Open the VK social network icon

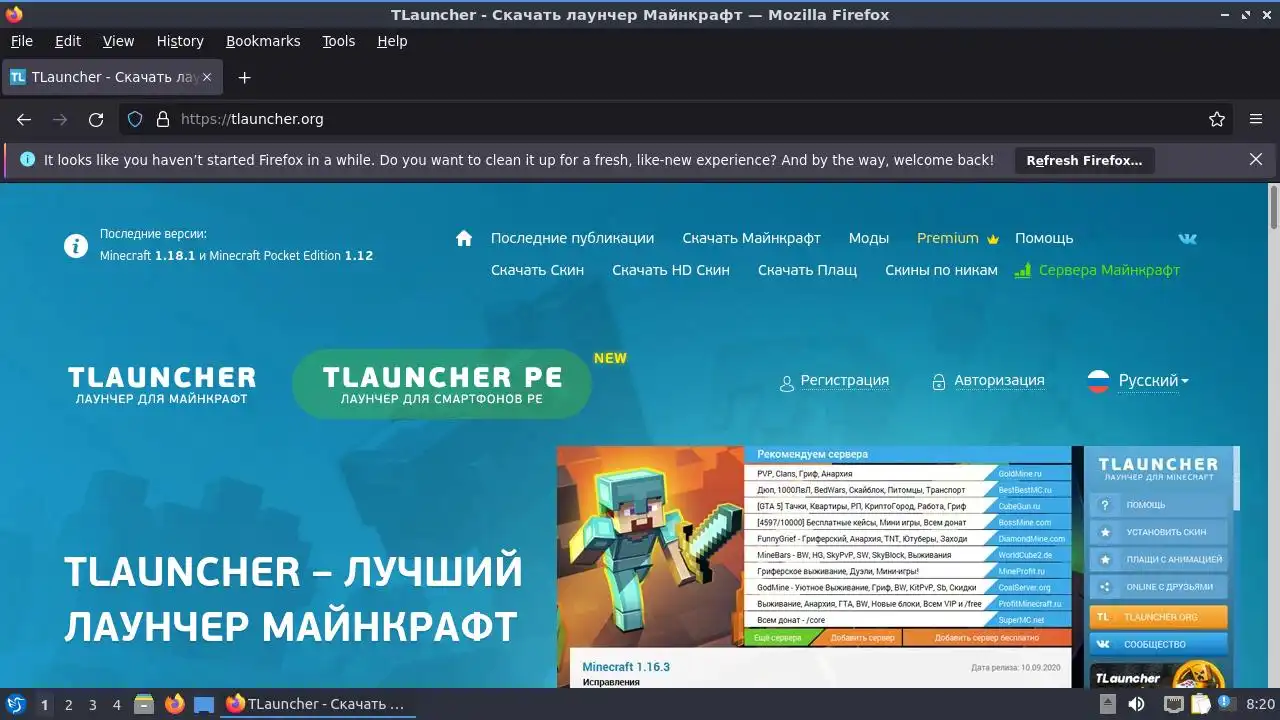point(1187,238)
